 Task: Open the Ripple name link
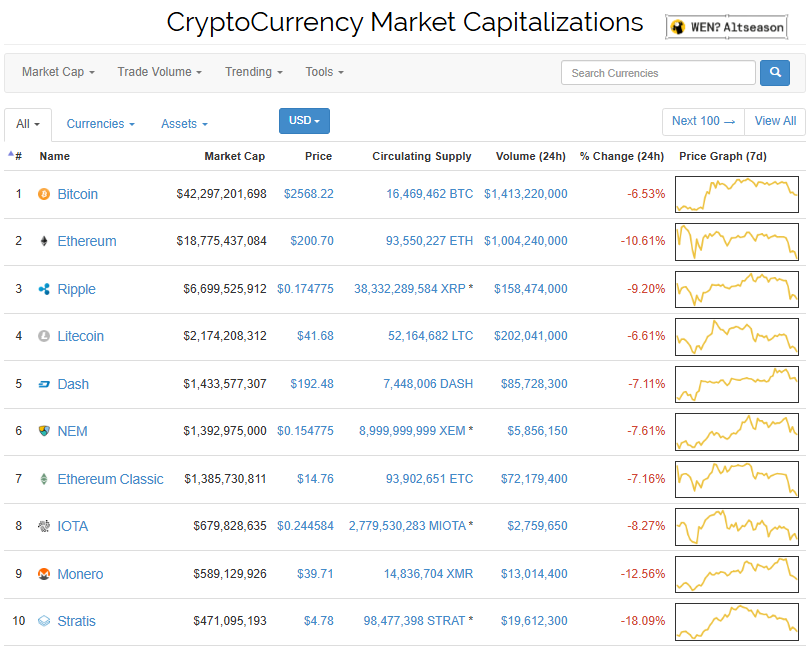[x=76, y=289]
